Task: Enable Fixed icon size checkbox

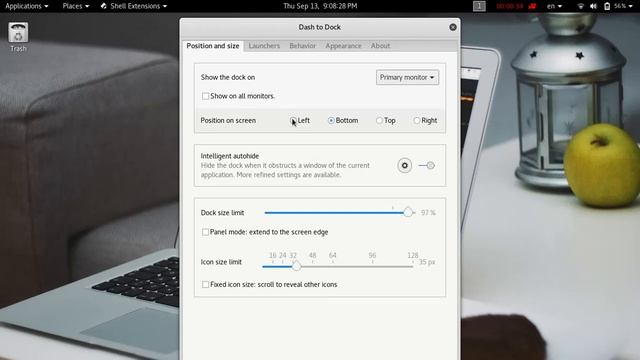Action: 205,284
